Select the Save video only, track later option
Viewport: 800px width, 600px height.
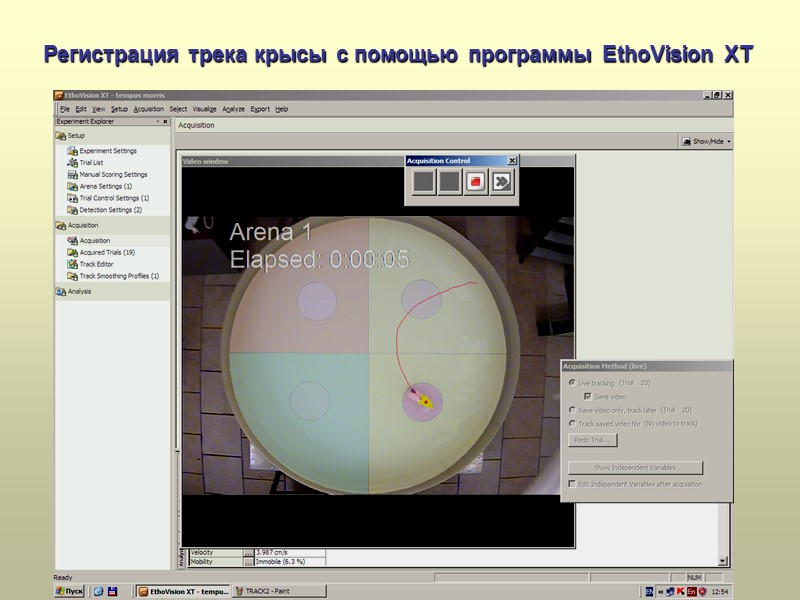pos(571,409)
